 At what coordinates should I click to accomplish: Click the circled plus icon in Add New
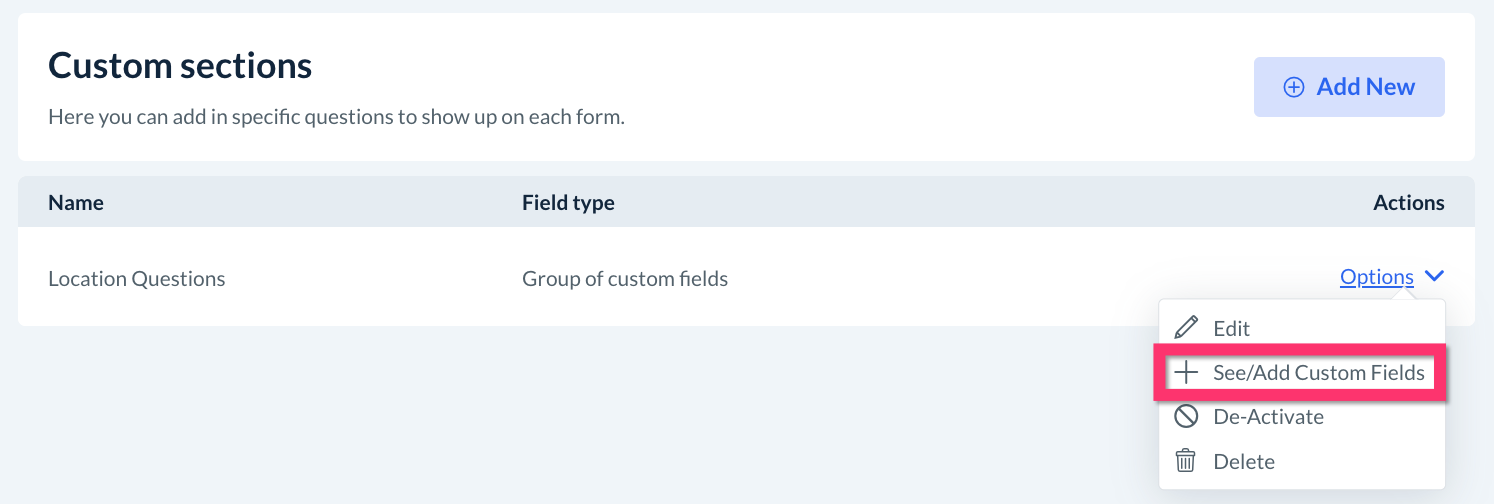coord(1294,87)
